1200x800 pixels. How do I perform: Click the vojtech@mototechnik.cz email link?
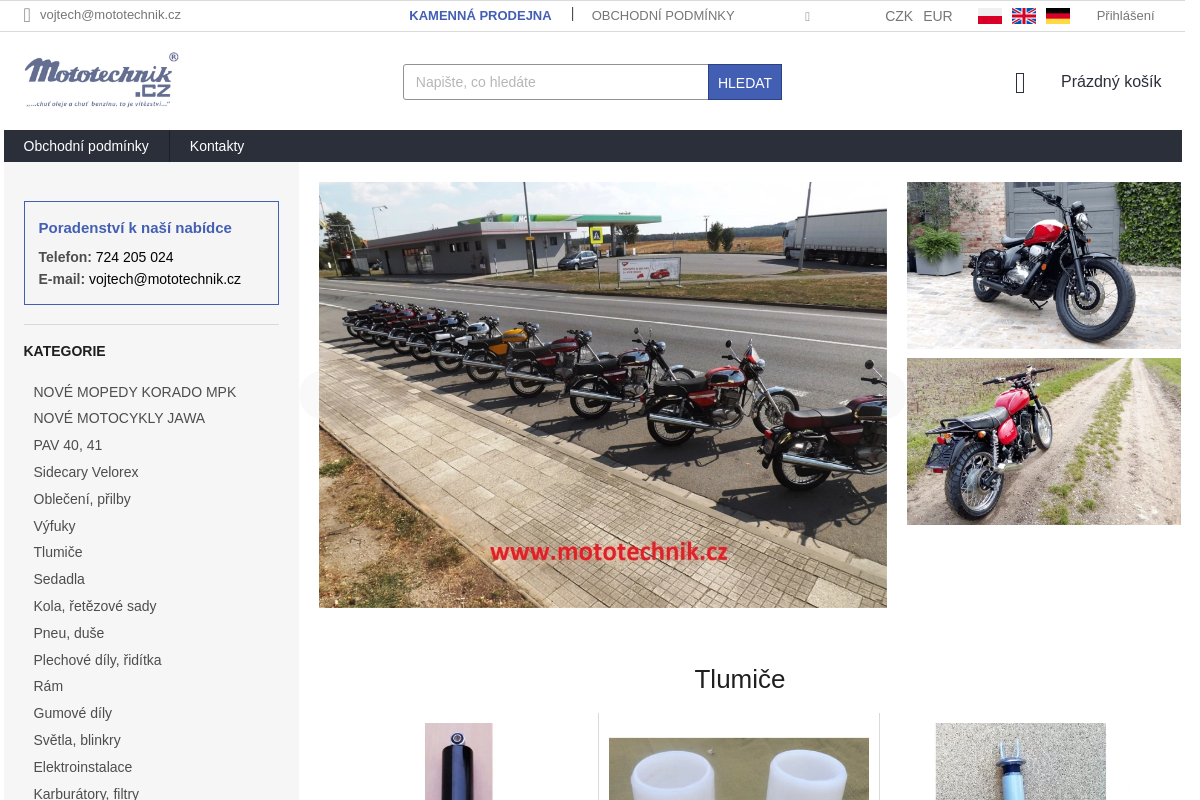click(111, 15)
